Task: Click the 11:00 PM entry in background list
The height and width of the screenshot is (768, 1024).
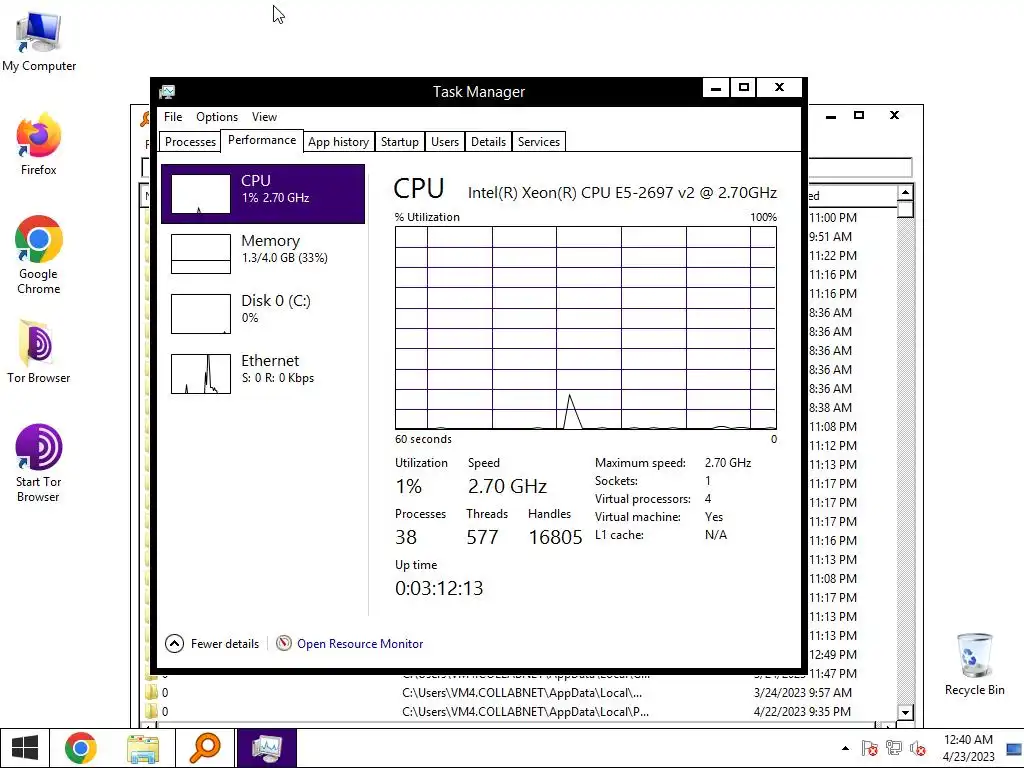Action: (833, 218)
